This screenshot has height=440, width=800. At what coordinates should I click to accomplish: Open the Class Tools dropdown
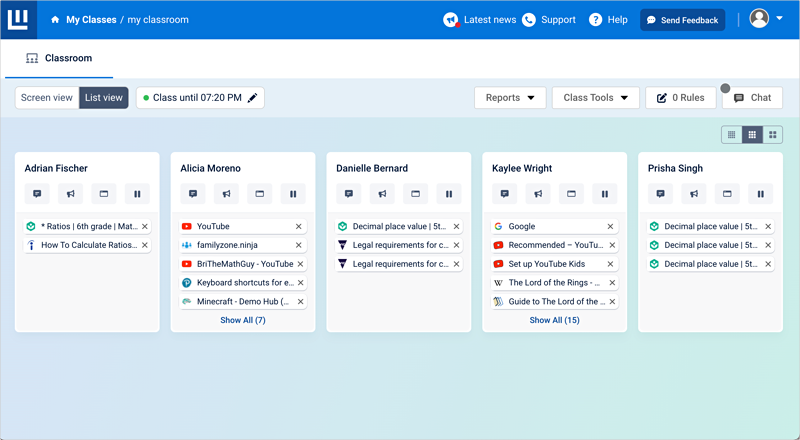click(595, 97)
